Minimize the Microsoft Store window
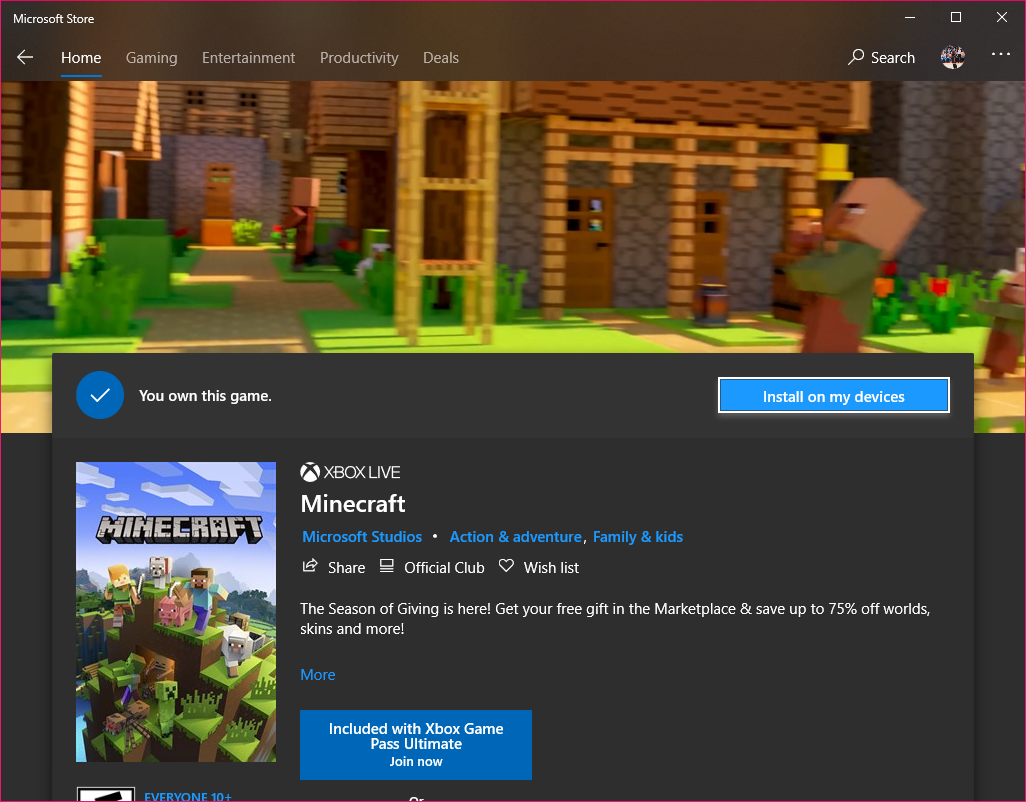The width and height of the screenshot is (1026, 802). (x=910, y=18)
